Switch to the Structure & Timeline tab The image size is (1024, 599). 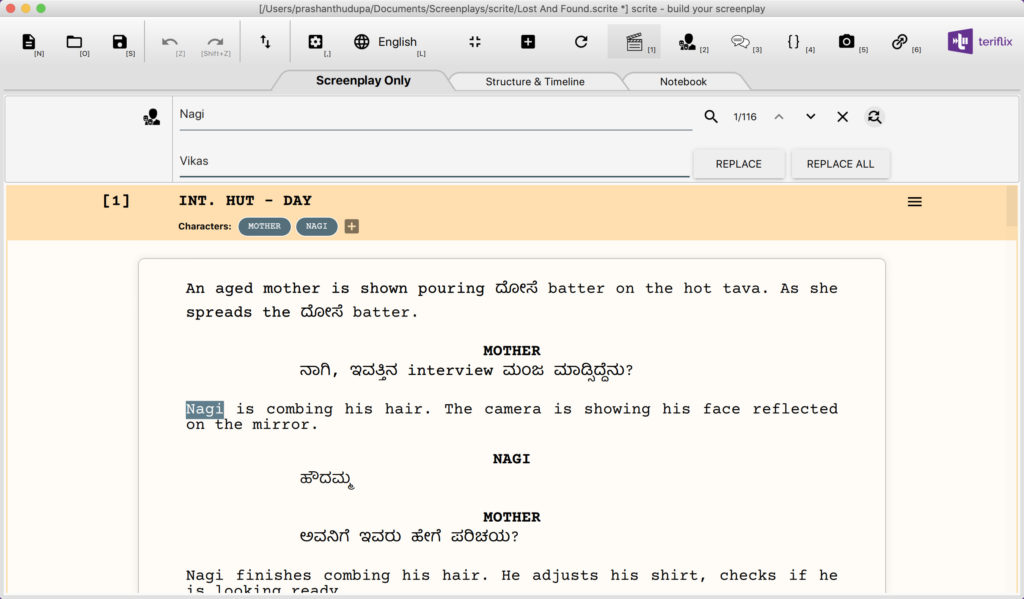pos(535,81)
